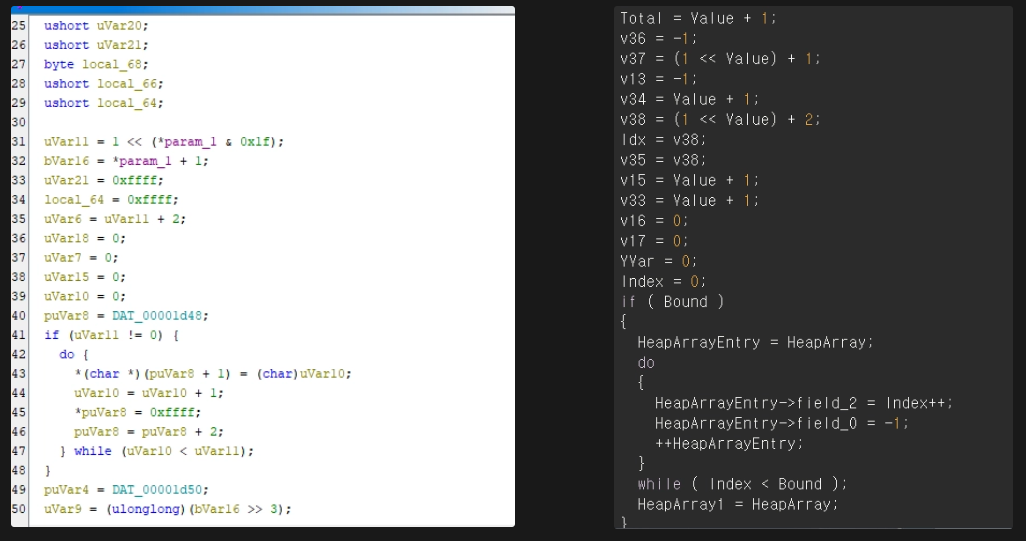Click the 'while (uVar10 < uVar11)' line

(163, 450)
